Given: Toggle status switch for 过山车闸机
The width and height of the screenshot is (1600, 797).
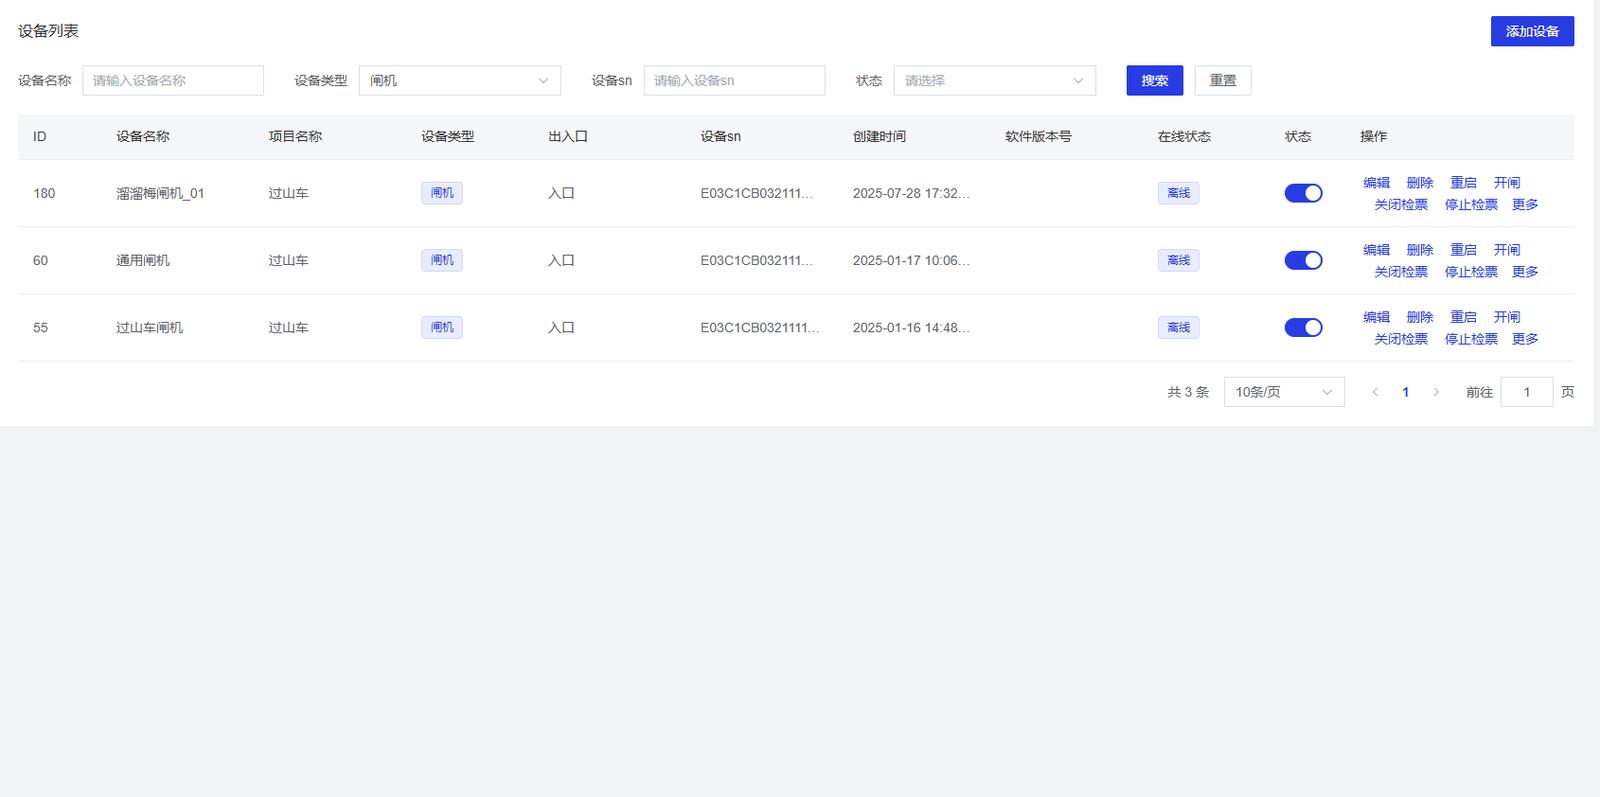Looking at the screenshot, I should tap(1303, 327).
